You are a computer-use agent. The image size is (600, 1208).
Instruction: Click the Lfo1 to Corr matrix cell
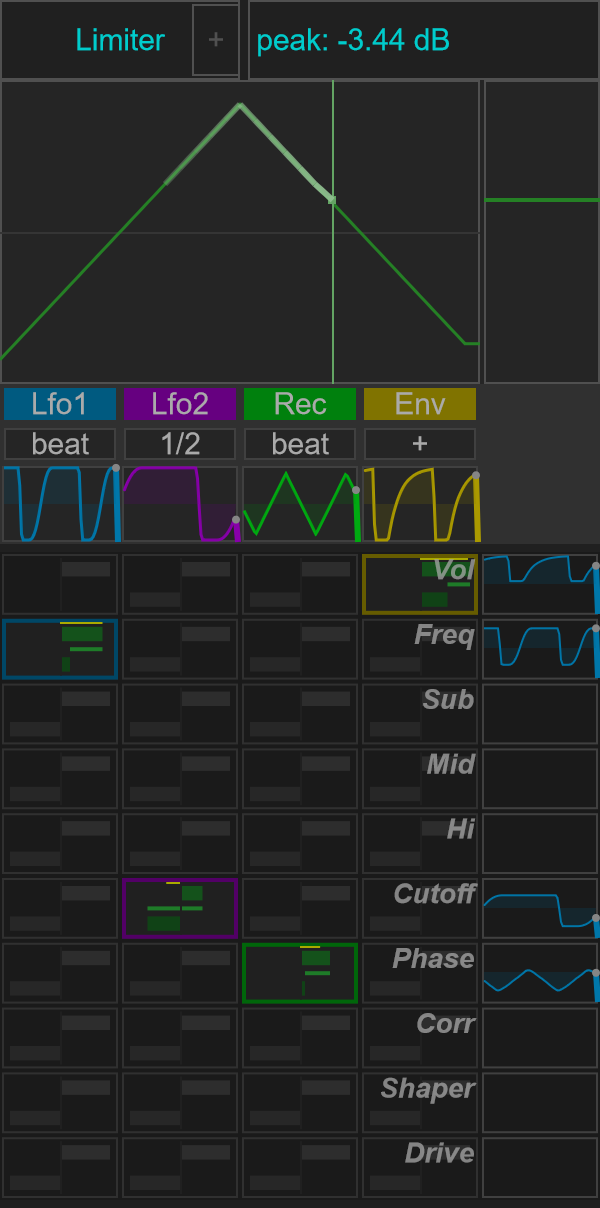pos(60,1038)
